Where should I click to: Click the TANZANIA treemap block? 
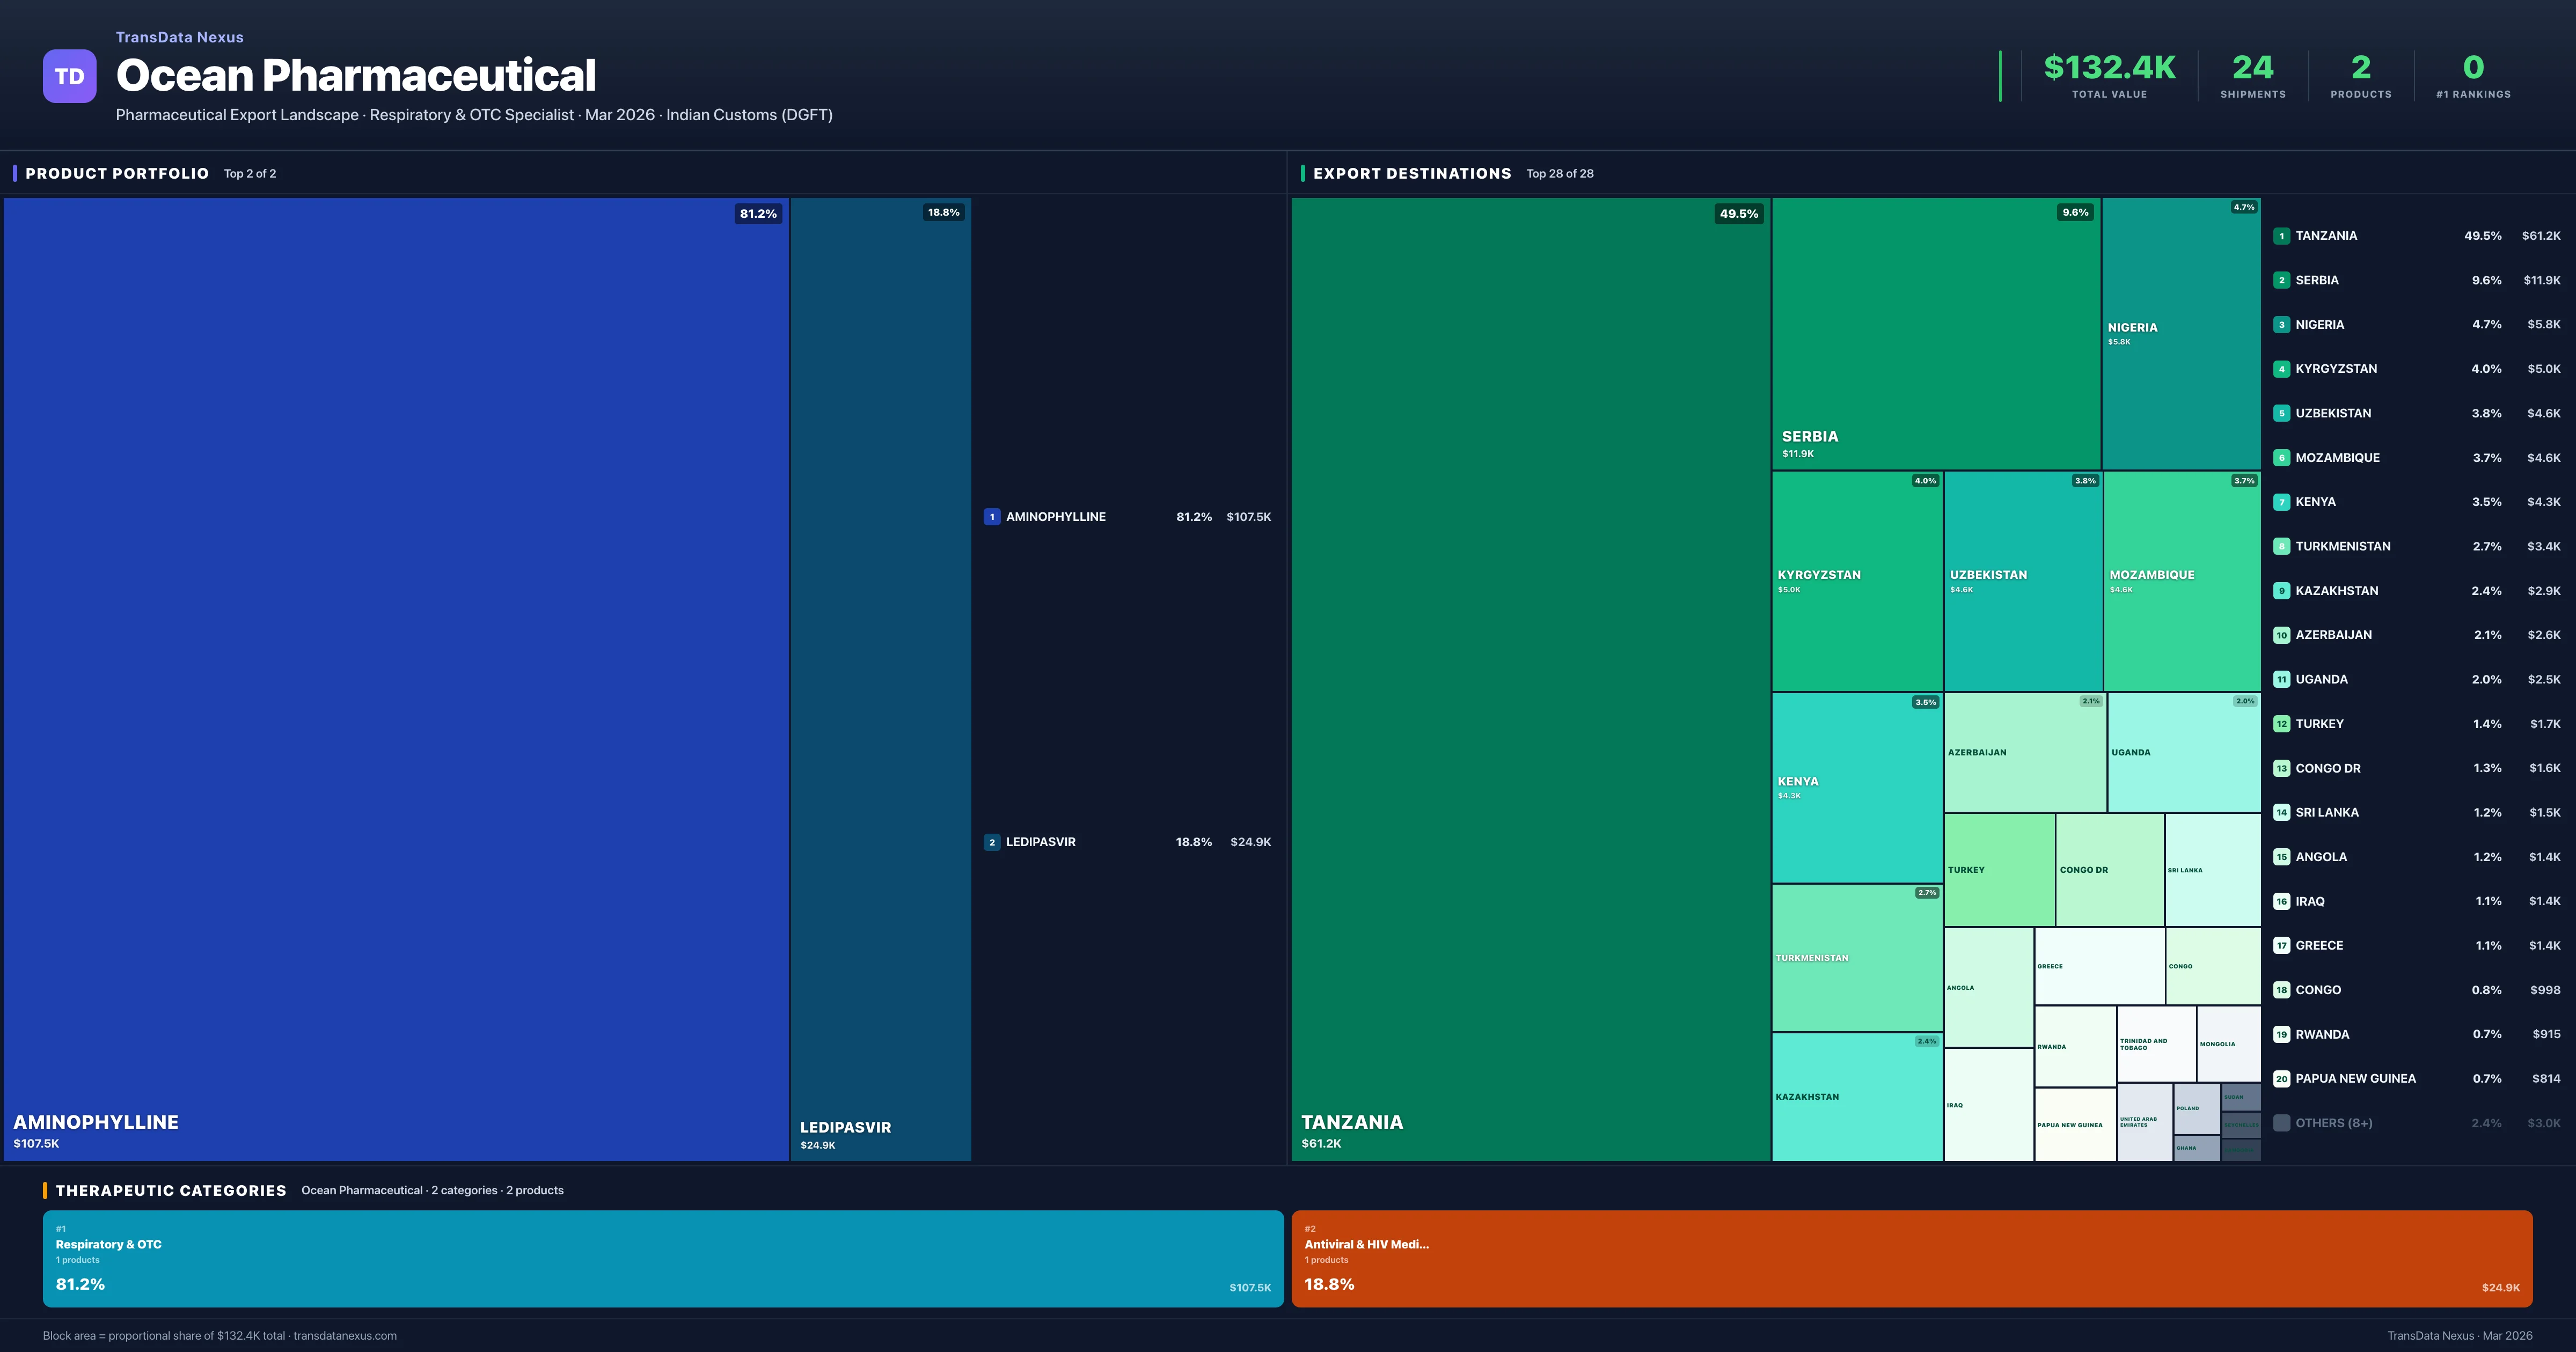(1530, 680)
